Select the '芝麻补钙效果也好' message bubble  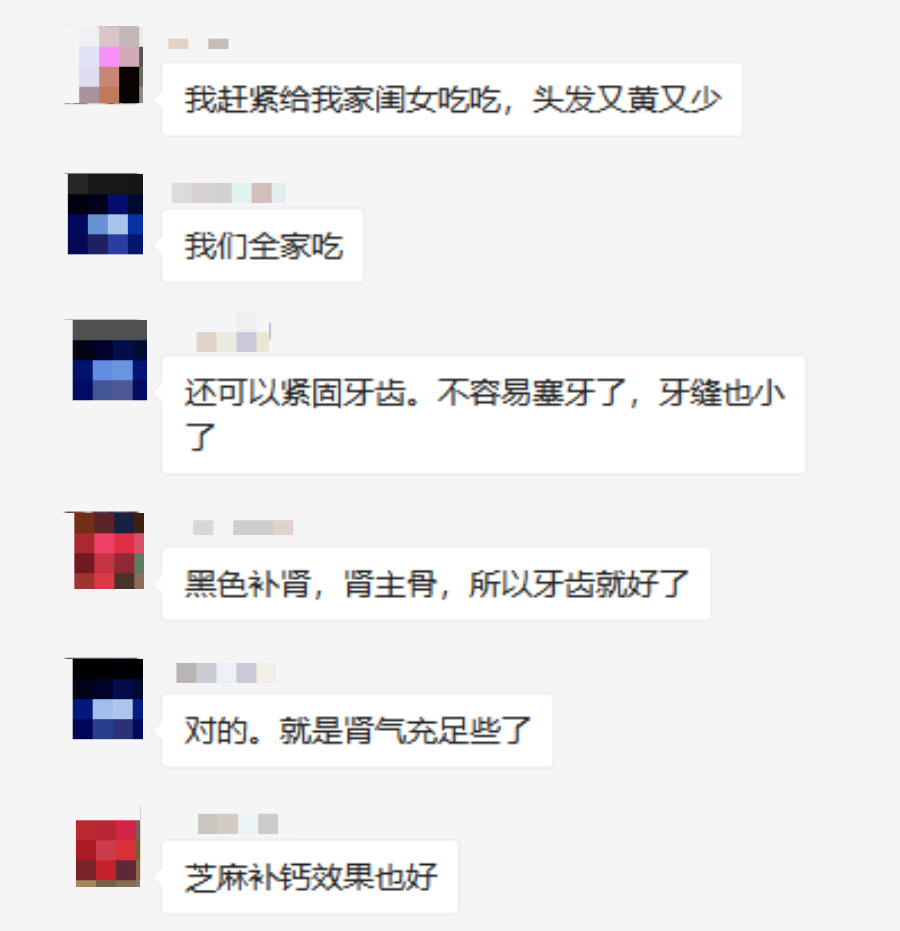click(310, 877)
